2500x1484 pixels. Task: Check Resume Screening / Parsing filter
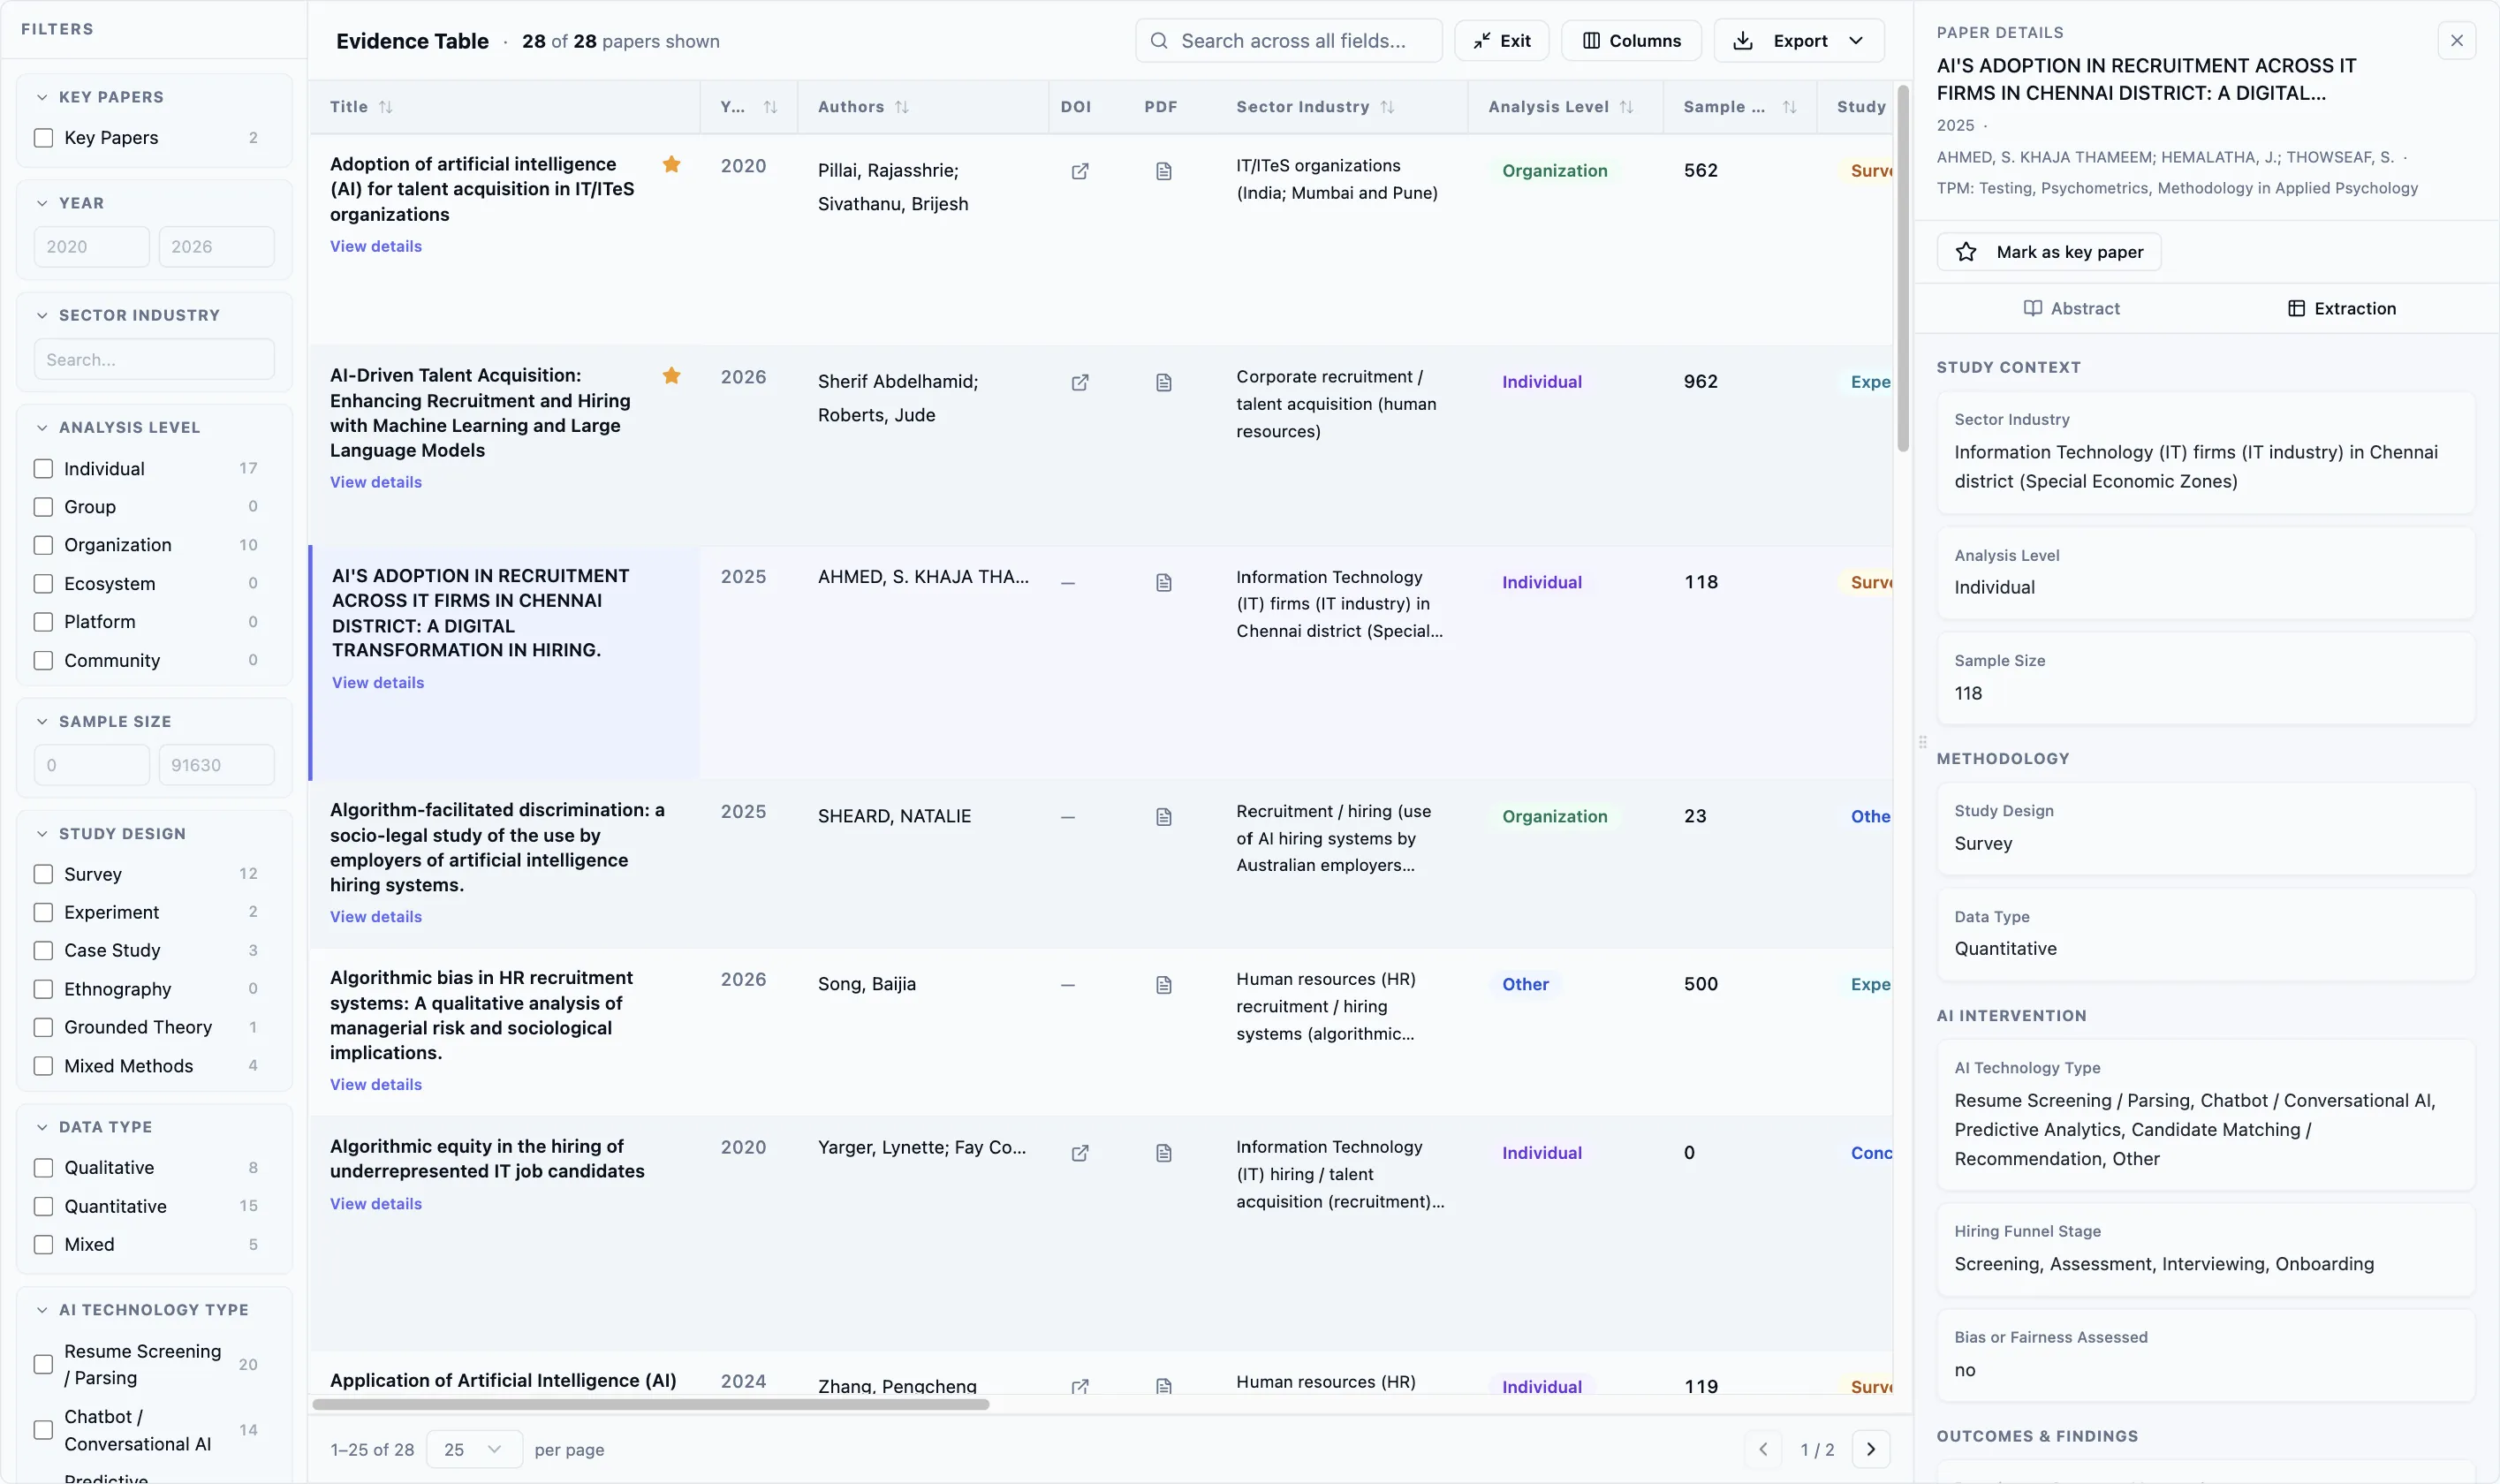pyautogui.click(x=43, y=1364)
